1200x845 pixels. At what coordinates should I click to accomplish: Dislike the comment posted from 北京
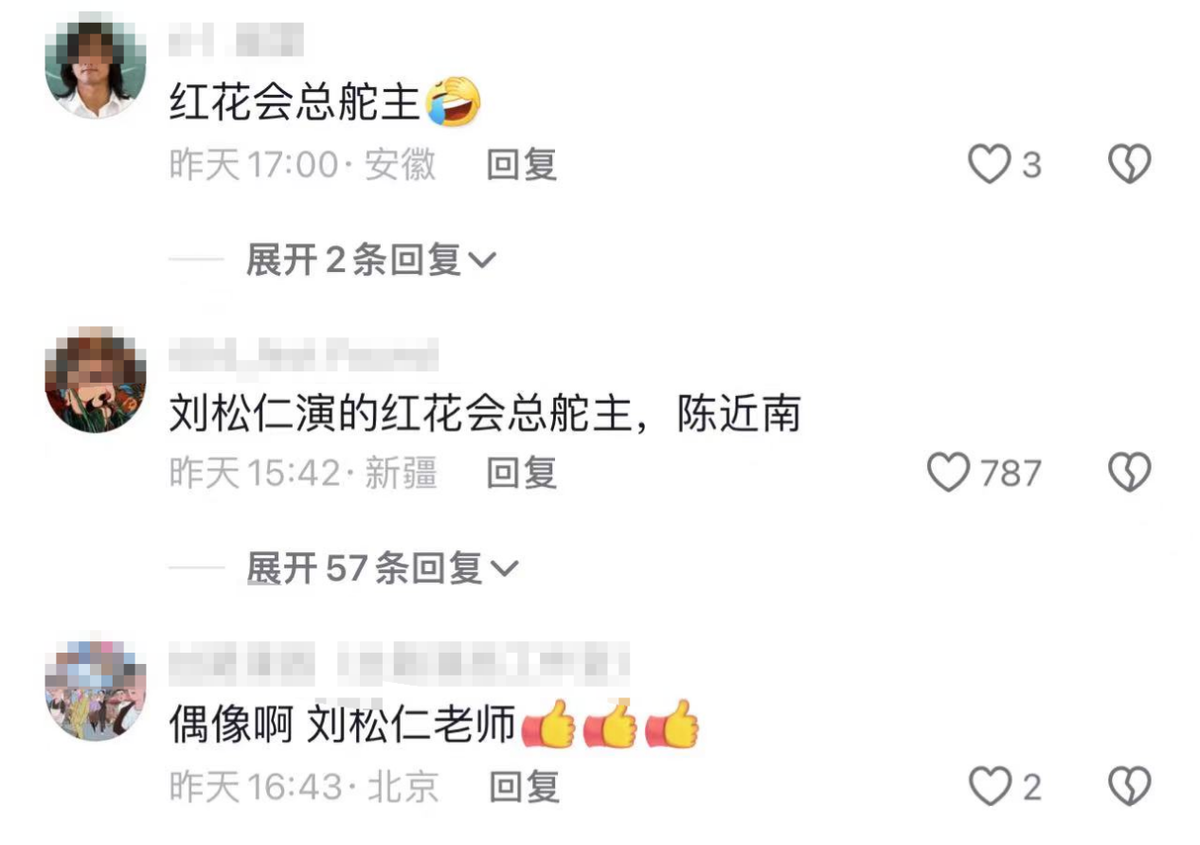coord(1130,787)
